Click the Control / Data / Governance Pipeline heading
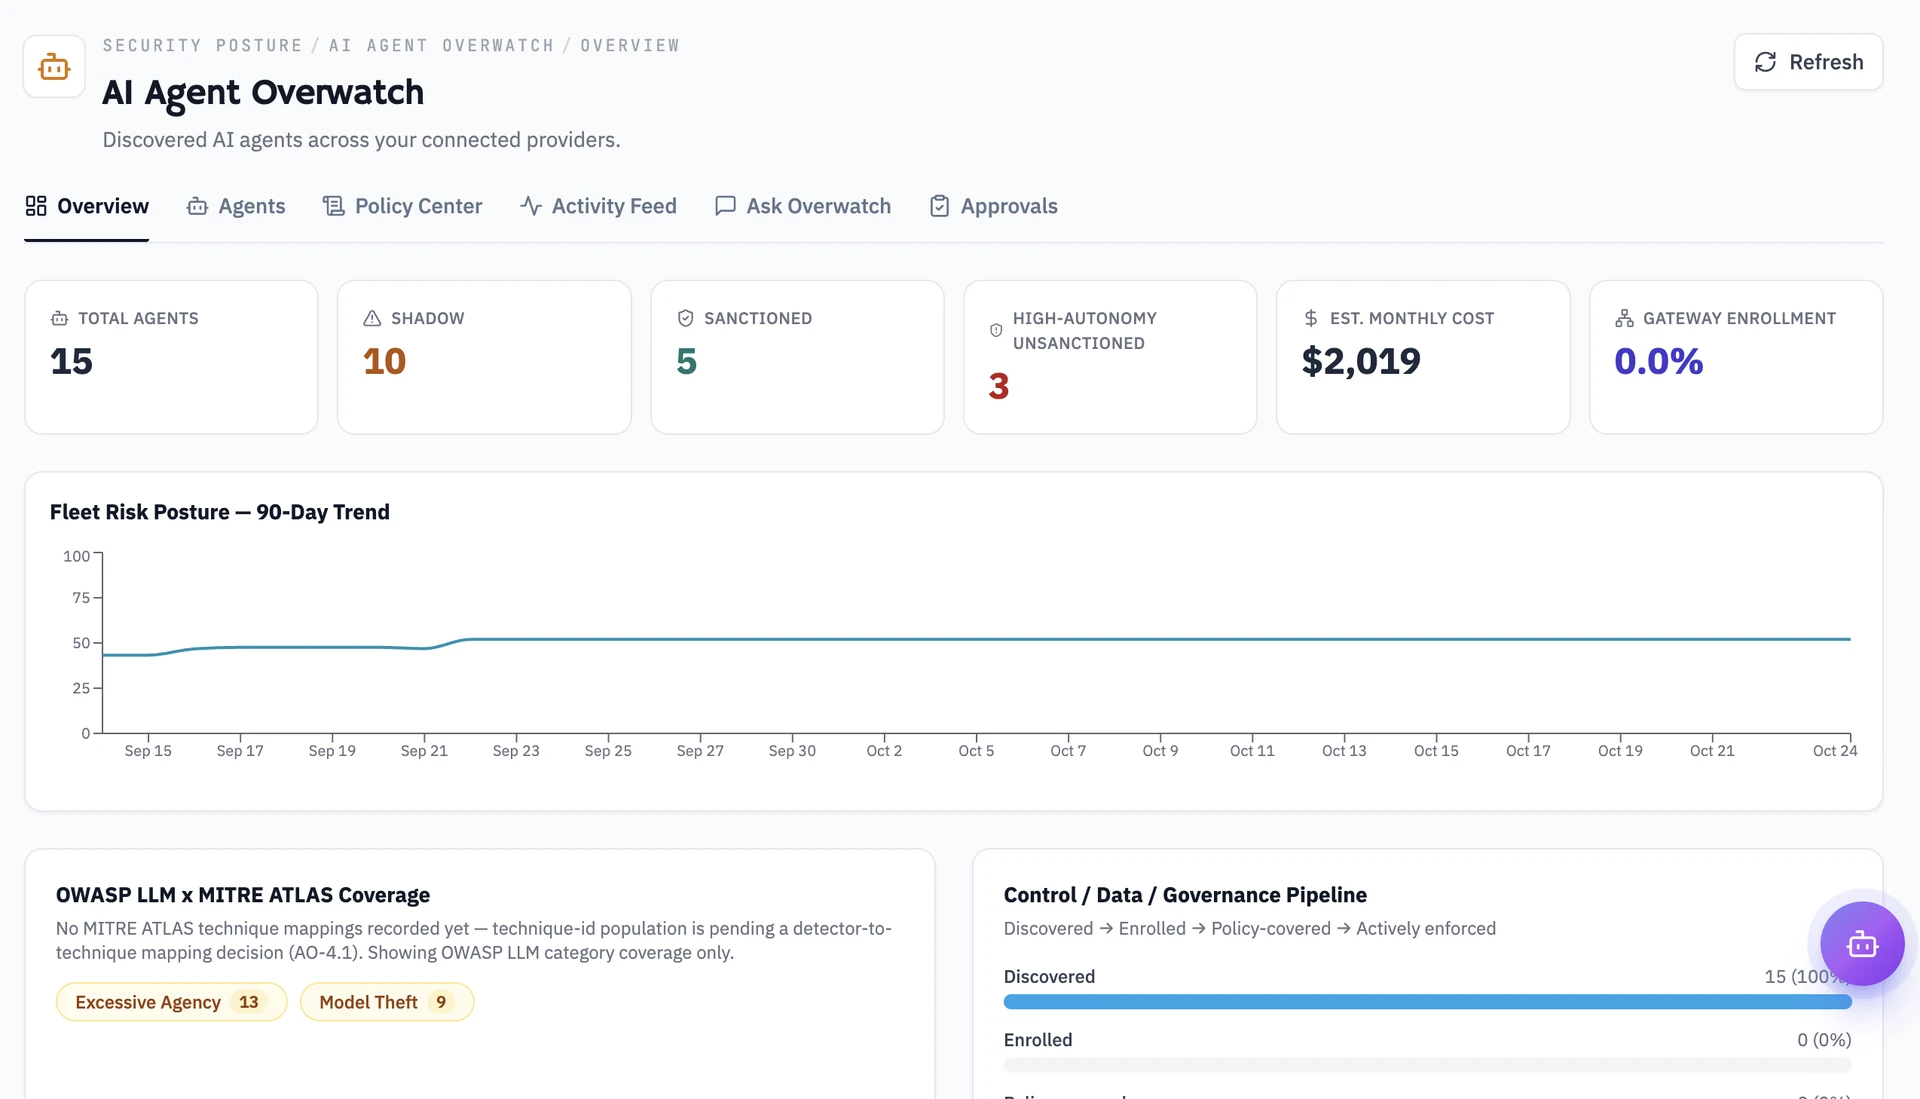This screenshot has height=1099, width=1920. pos(1185,895)
